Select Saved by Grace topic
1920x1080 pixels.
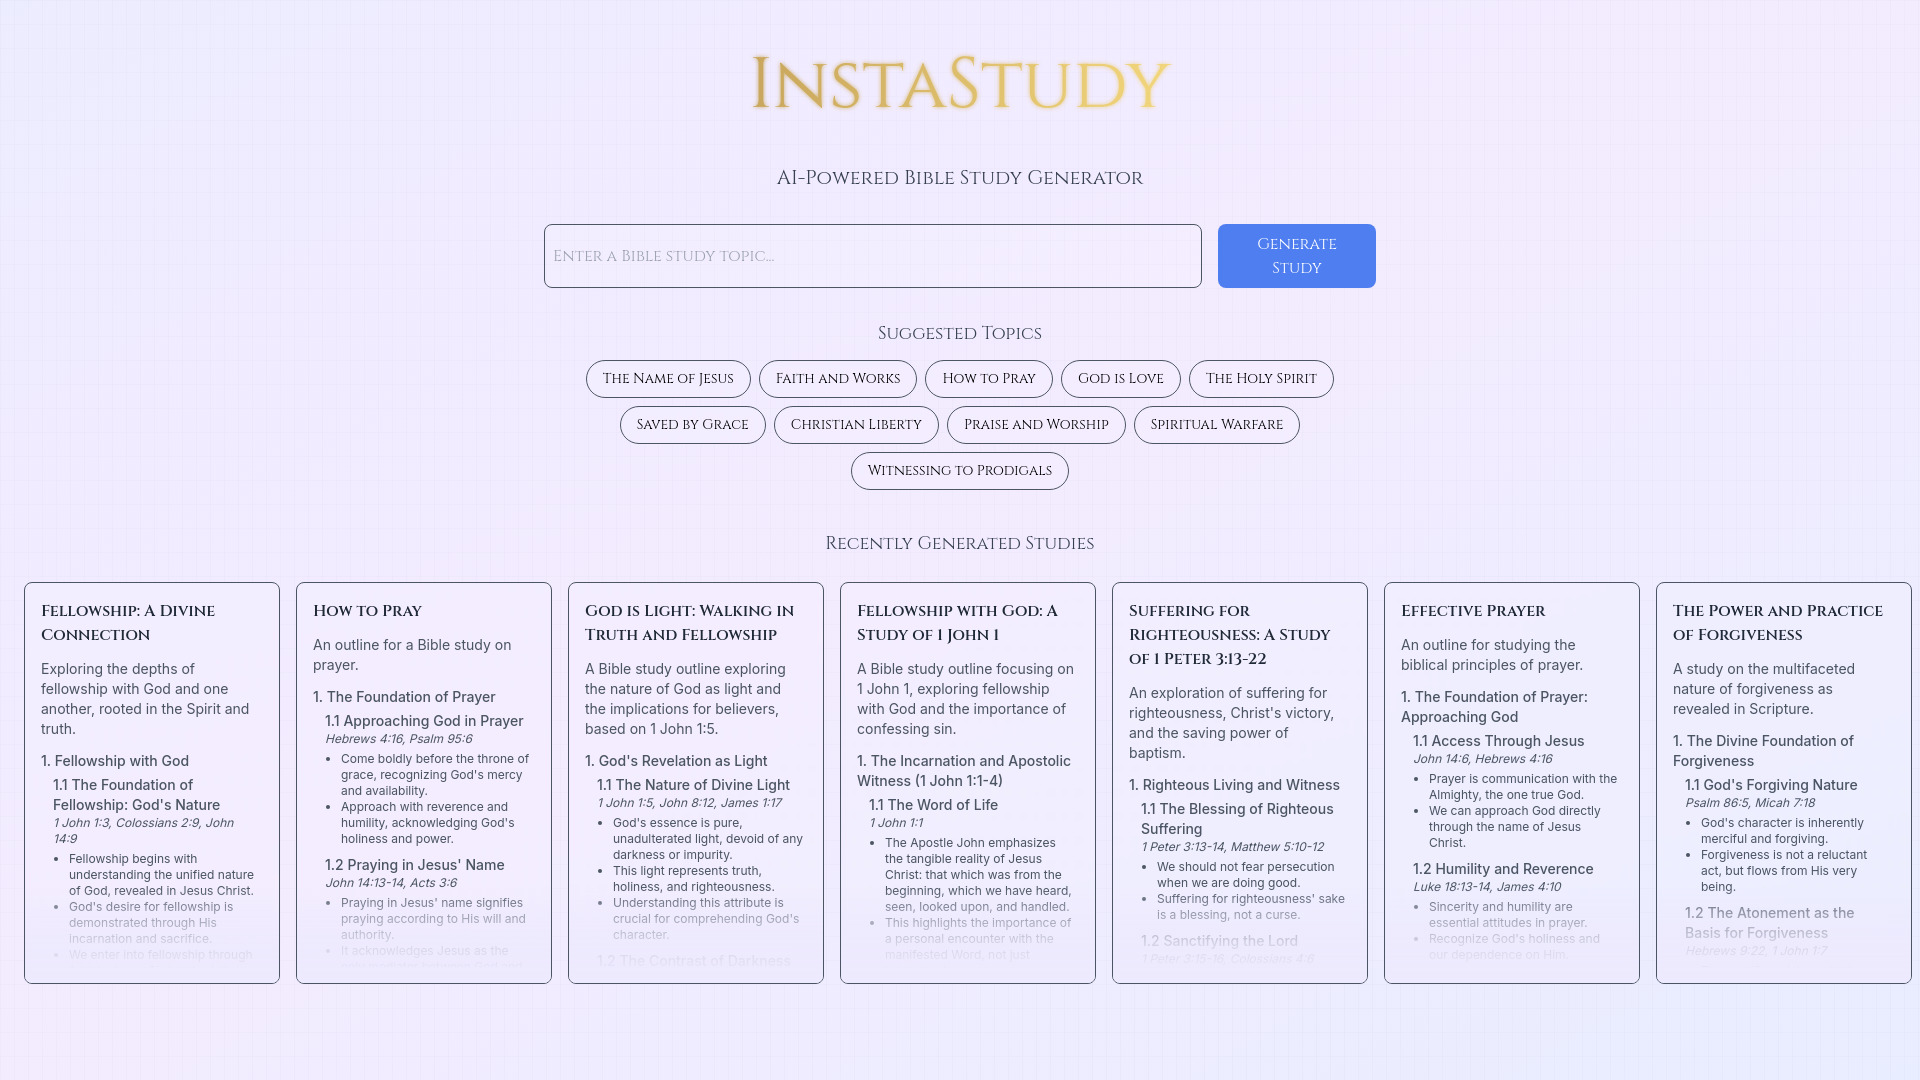692,425
